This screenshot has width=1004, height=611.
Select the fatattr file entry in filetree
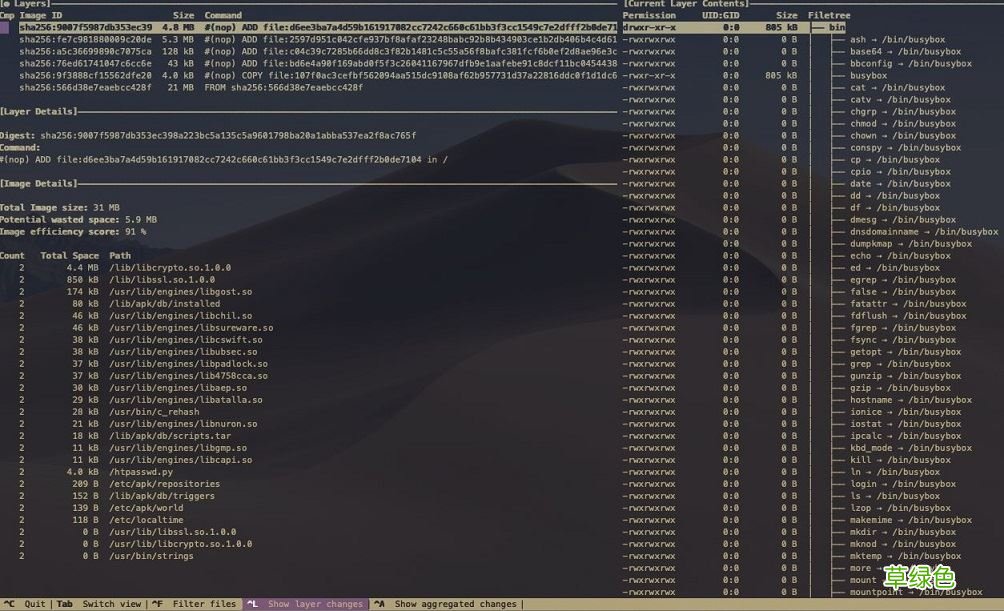[x=908, y=304]
